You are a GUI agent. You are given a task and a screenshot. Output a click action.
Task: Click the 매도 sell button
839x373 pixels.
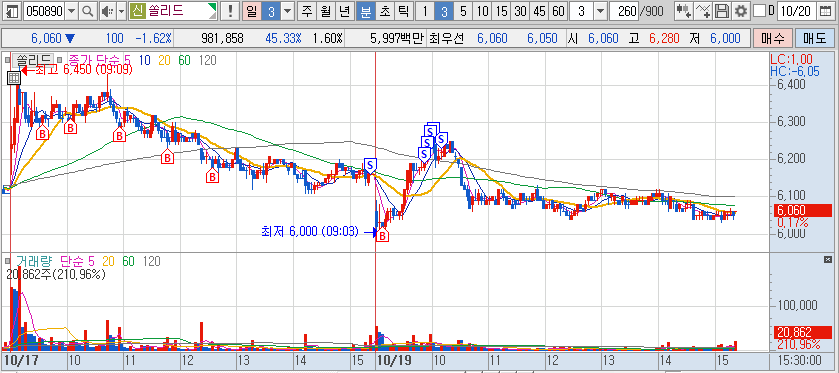(814, 39)
